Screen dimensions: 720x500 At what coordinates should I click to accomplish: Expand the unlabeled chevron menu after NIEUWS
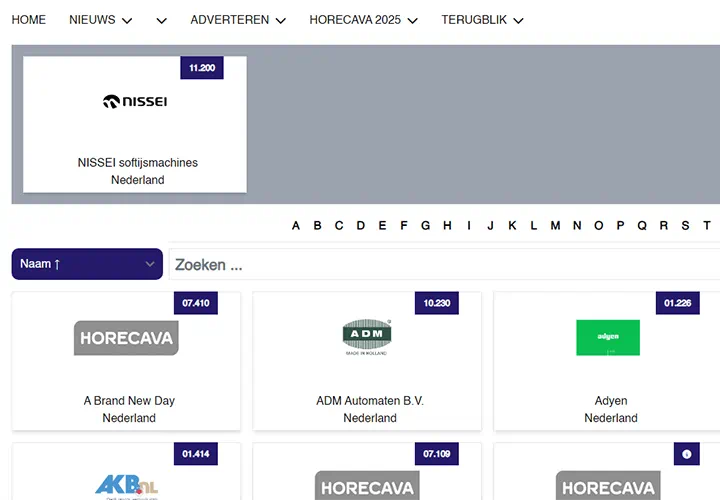tap(161, 21)
